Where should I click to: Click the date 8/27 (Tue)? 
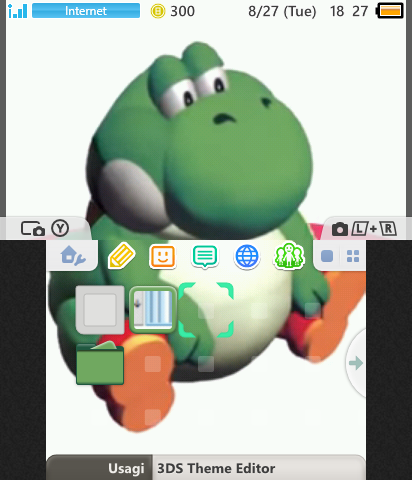tap(282, 11)
